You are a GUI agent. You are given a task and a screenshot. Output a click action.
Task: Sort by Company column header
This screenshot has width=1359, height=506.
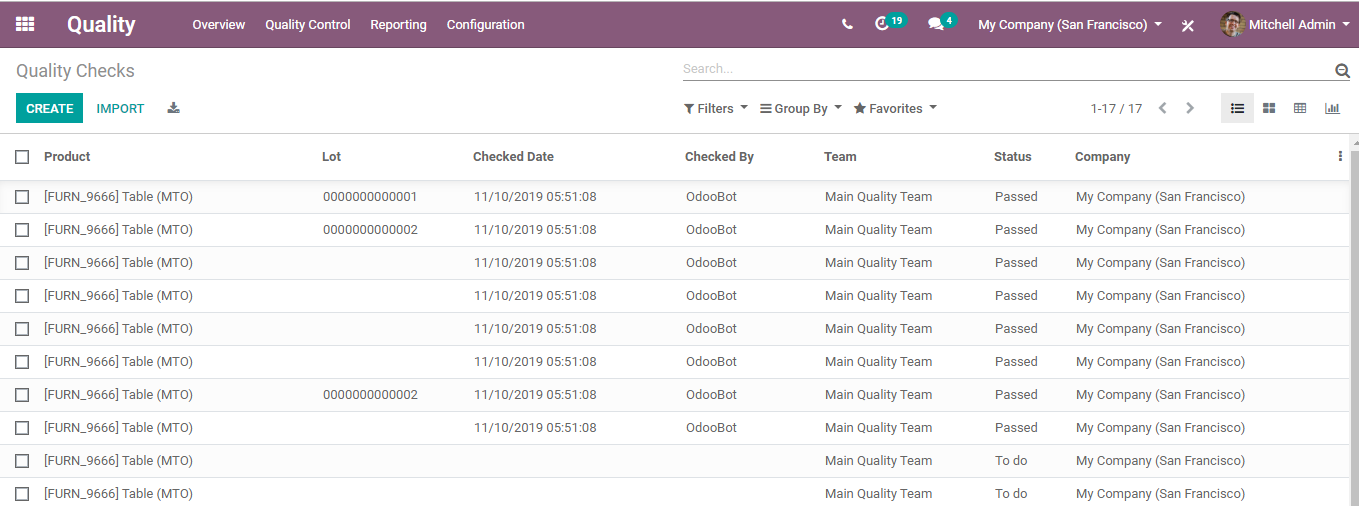[x=1102, y=157]
